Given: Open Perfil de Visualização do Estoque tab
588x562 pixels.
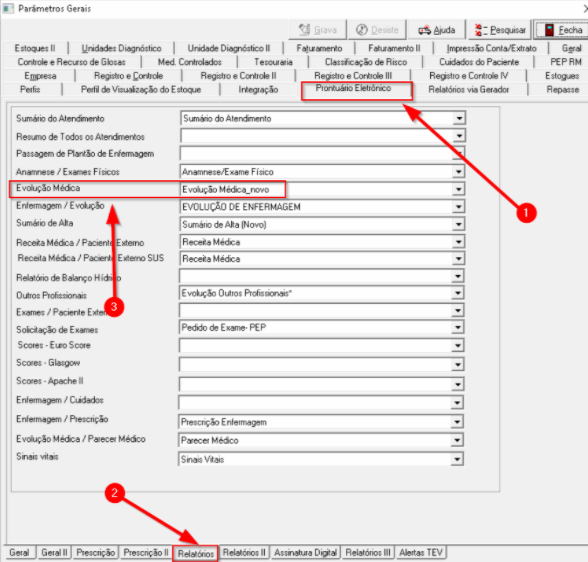Looking at the screenshot, I should click(x=141, y=90).
